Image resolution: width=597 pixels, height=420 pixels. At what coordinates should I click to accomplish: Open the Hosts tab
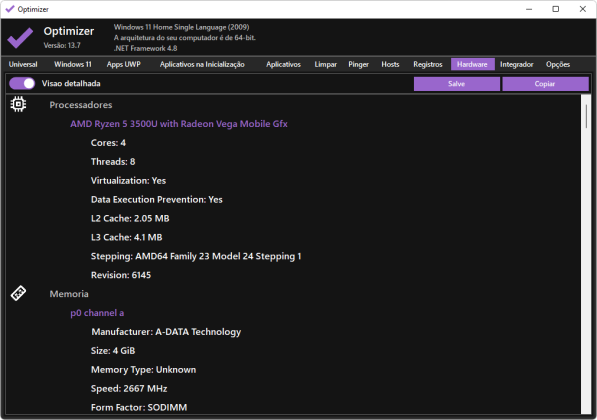[390, 64]
